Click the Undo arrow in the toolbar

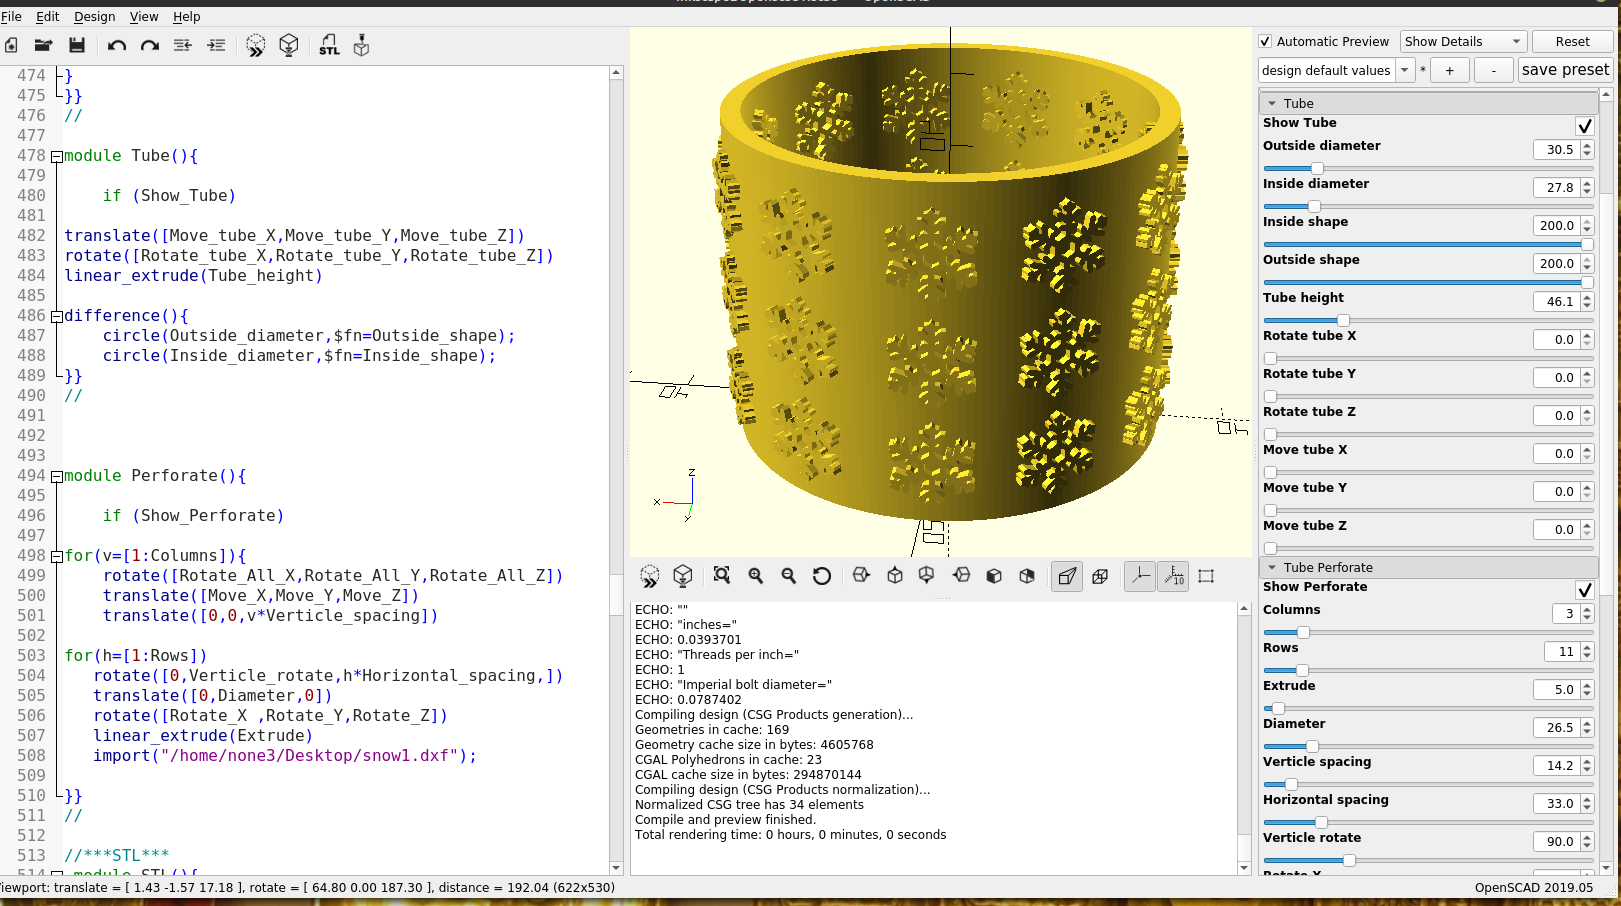(116, 45)
